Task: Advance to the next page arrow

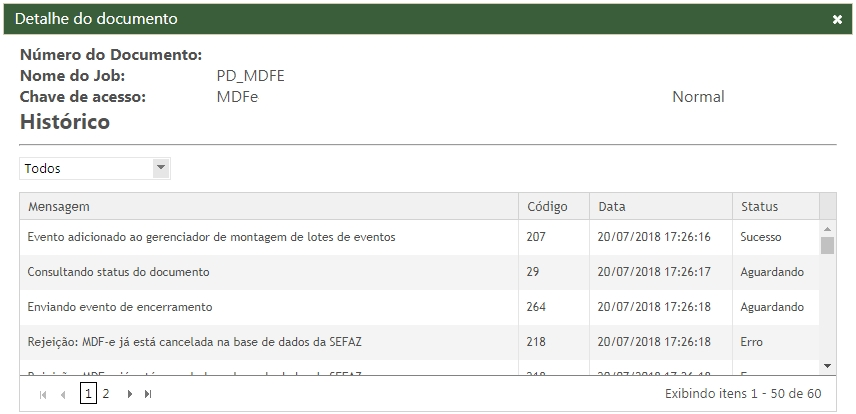Action: coord(129,395)
